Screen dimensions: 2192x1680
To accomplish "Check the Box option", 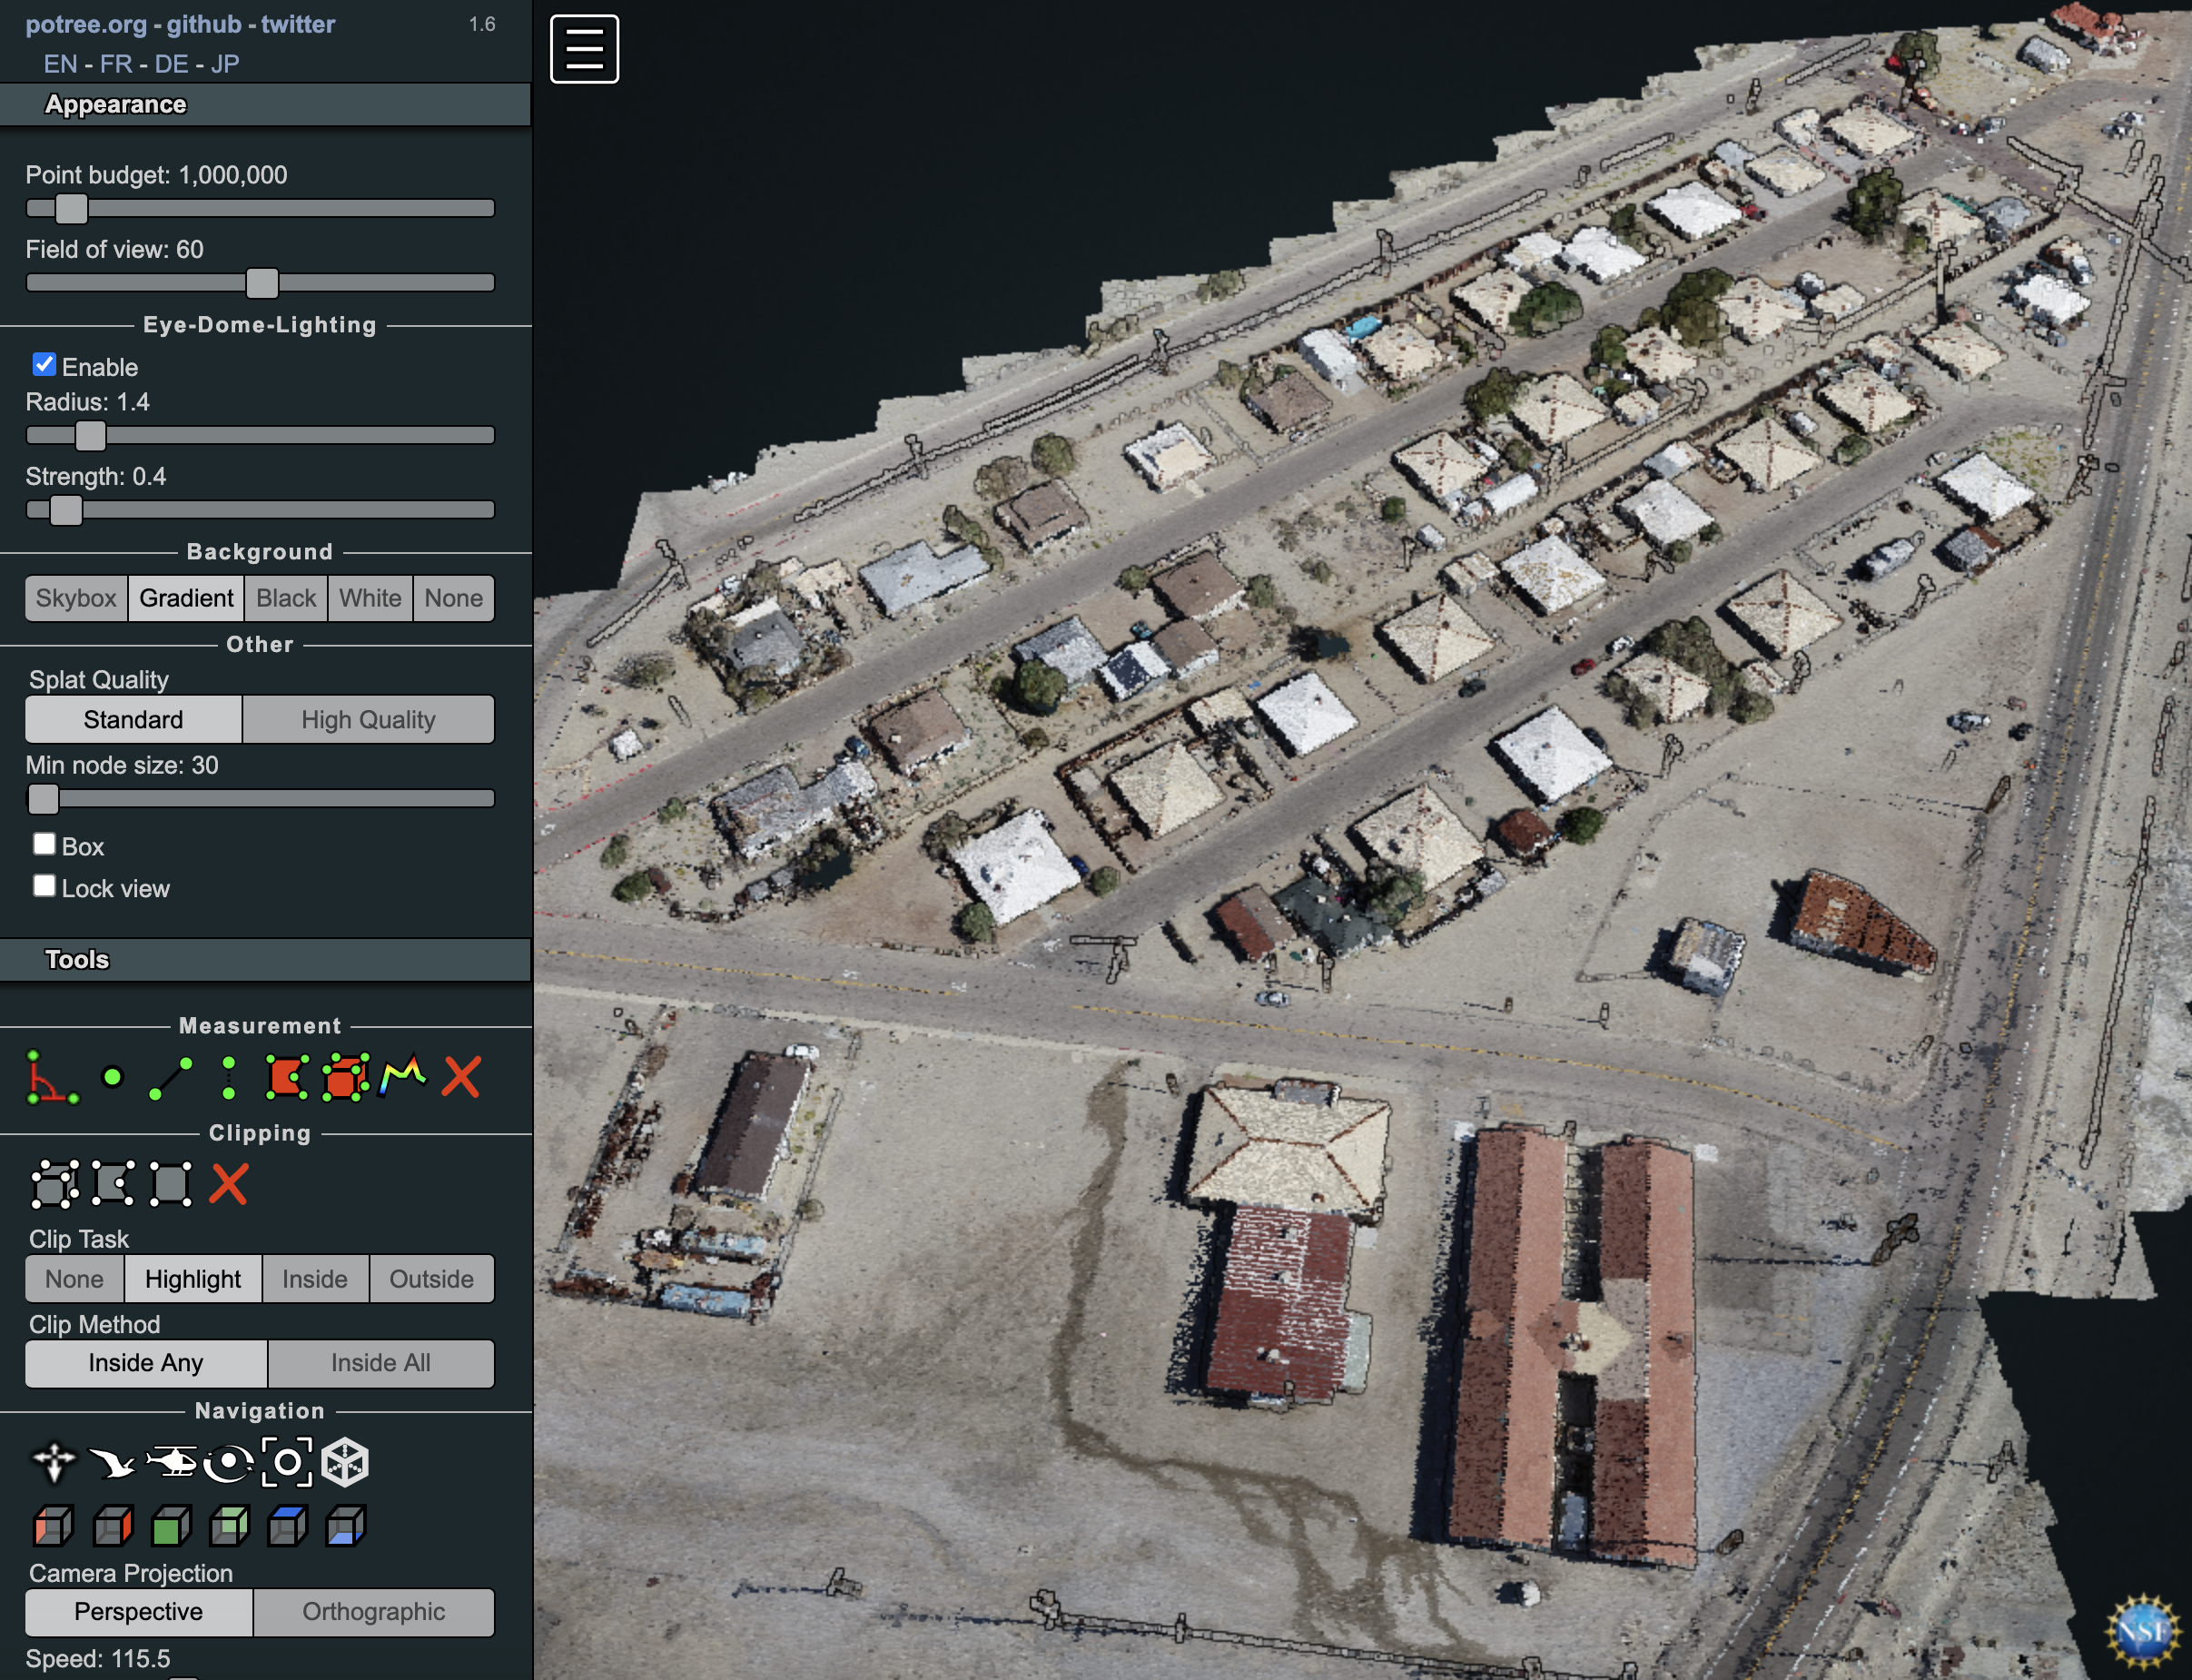I will [44, 845].
